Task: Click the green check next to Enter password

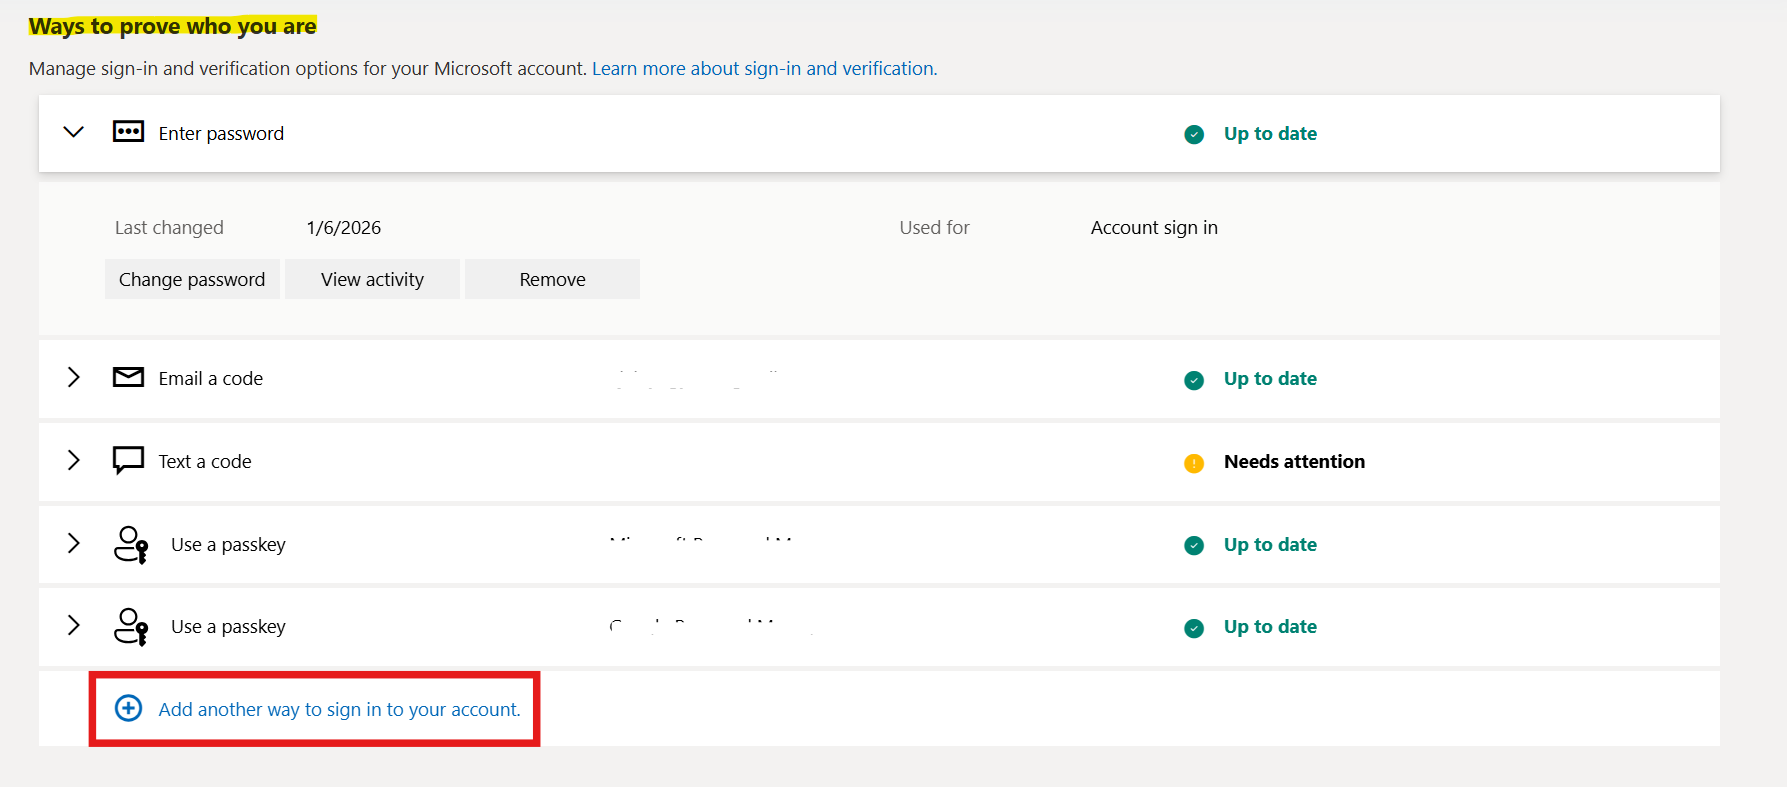Action: point(1194,134)
